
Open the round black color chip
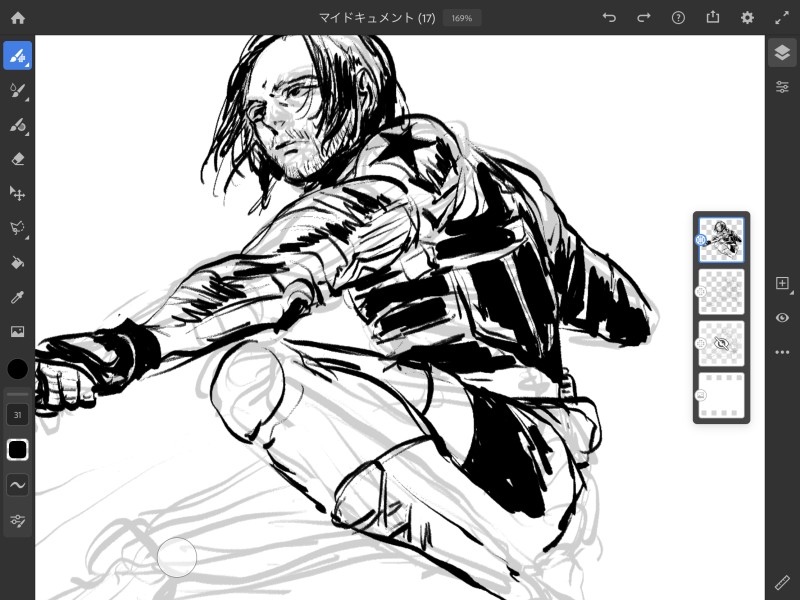click(x=17, y=369)
